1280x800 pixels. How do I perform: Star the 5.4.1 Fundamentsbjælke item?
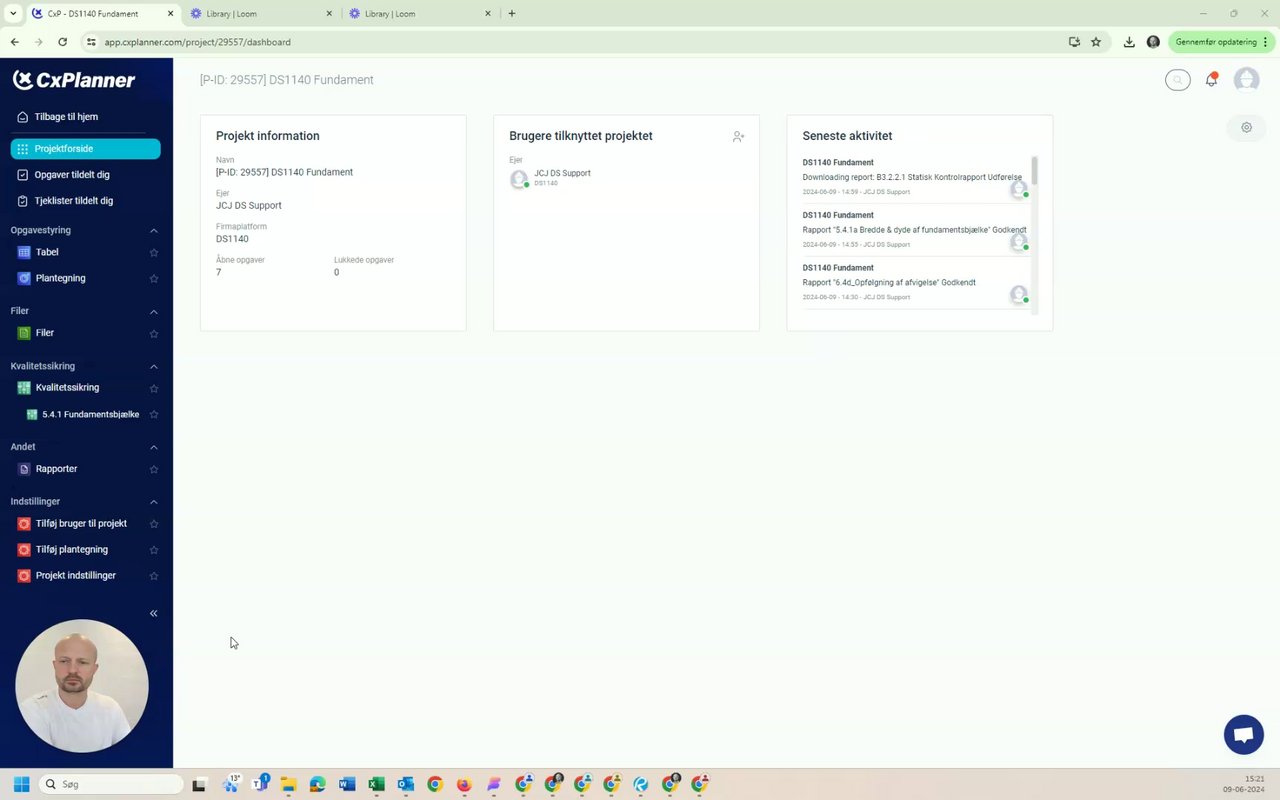(x=154, y=414)
